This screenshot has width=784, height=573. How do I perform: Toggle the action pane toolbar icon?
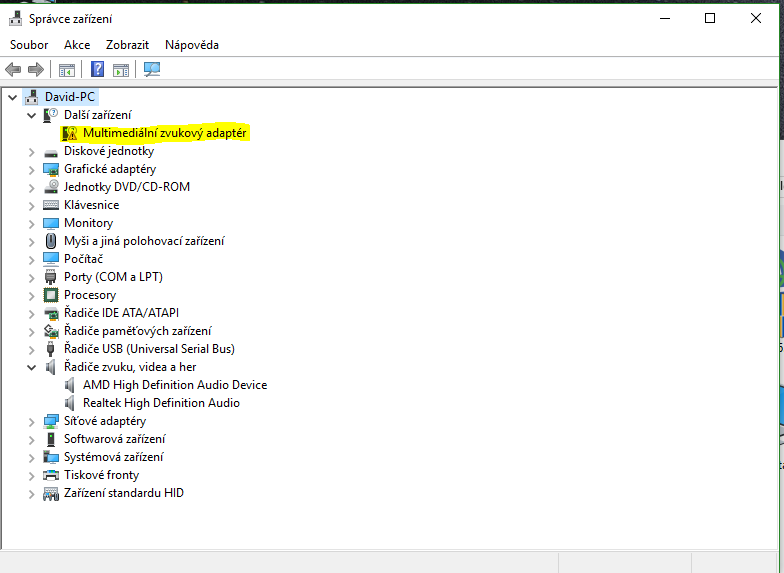120,70
